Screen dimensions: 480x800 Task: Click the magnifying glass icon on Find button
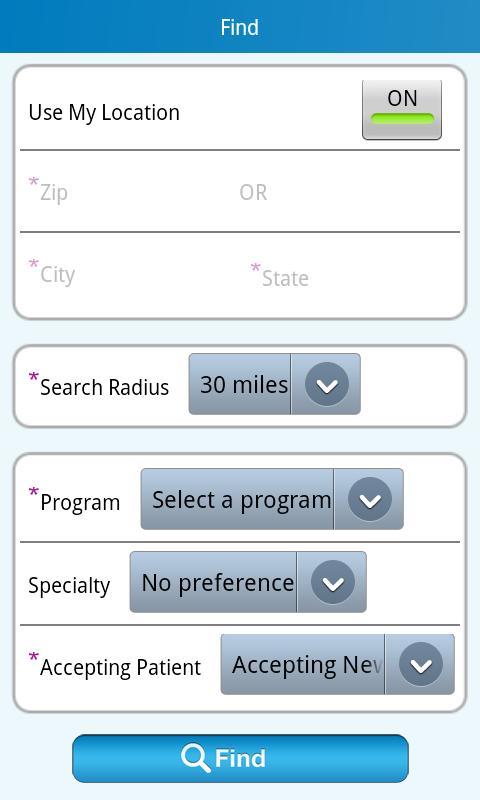tap(195, 758)
